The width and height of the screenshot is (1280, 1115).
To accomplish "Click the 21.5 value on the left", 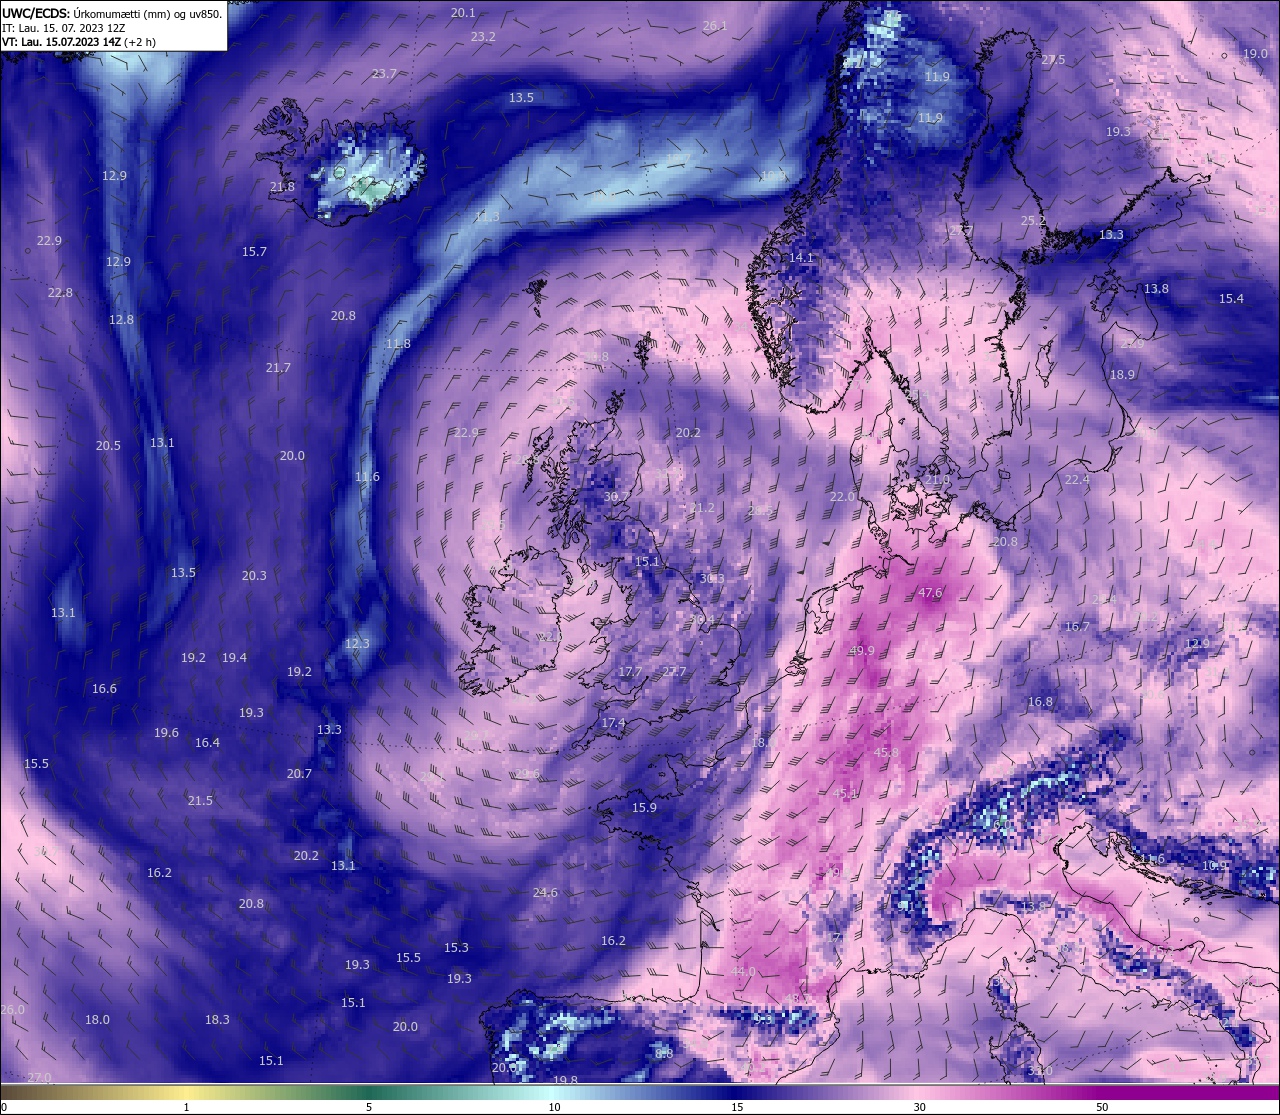I will point(200,800).
